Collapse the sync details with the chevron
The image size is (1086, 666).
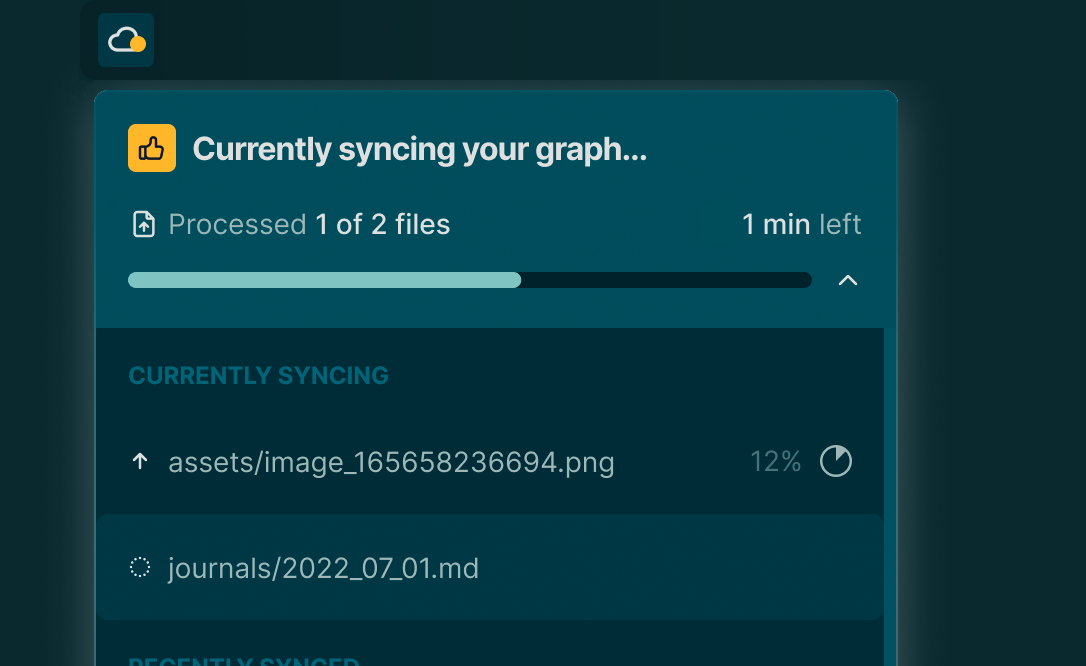coord(848,280)
